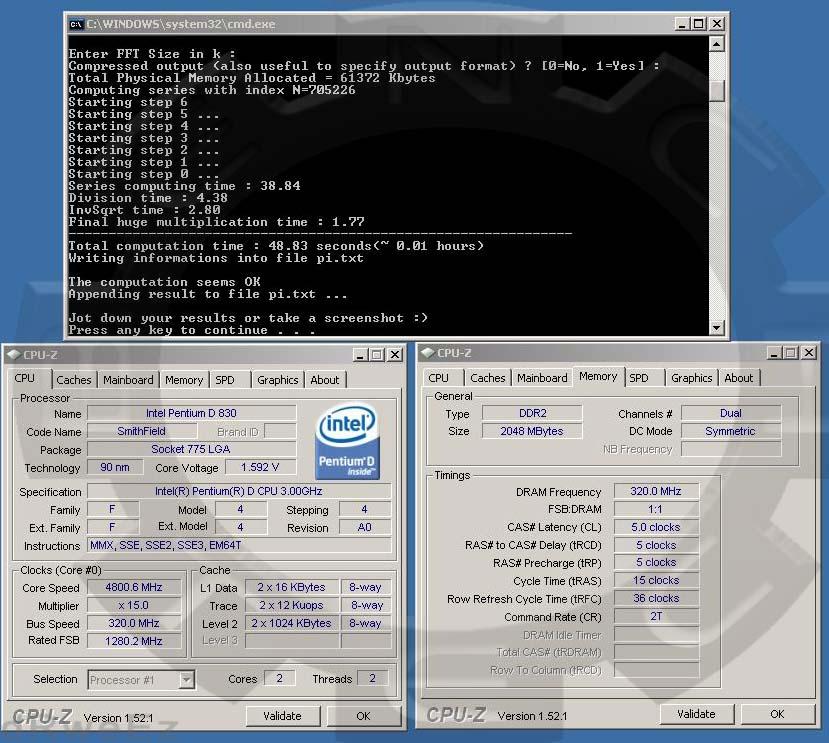Viewport: 829px width, 743px height.
Task: Click the Package value Socket 775 LGA
Action: (191, 449)
